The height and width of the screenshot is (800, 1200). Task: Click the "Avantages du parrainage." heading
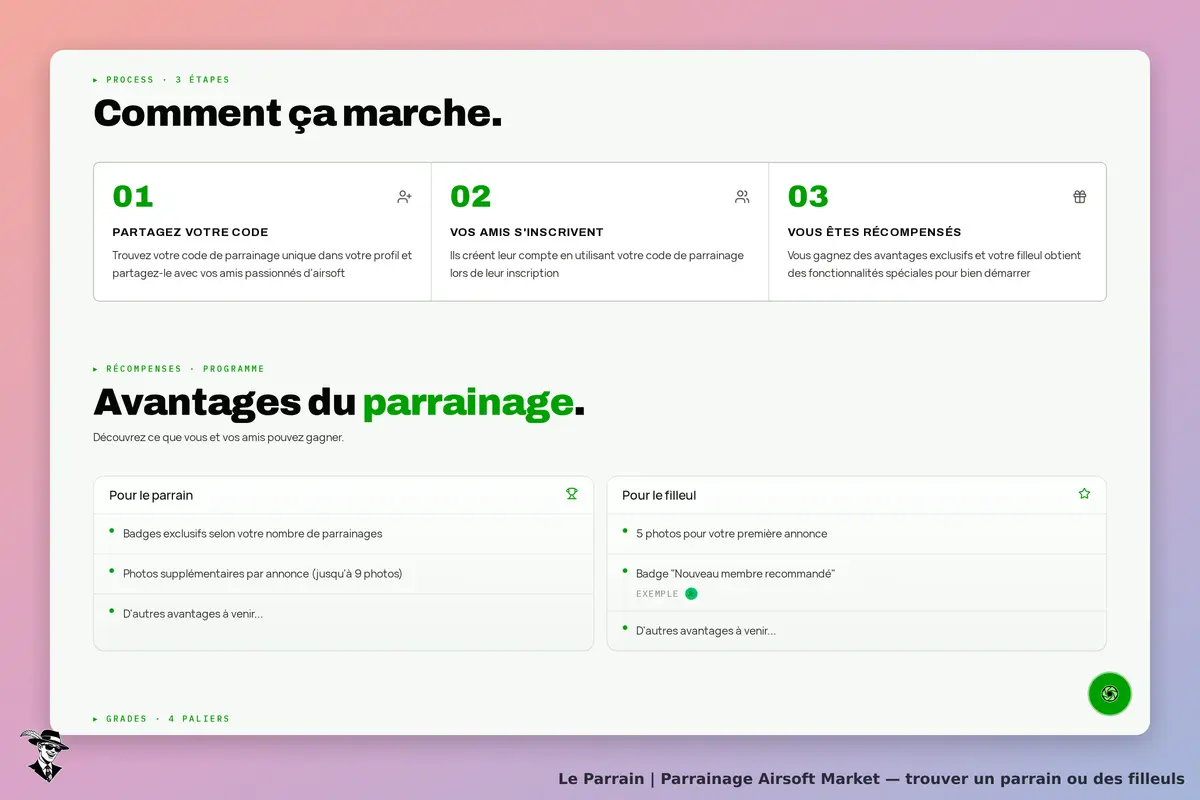point(339,402)
